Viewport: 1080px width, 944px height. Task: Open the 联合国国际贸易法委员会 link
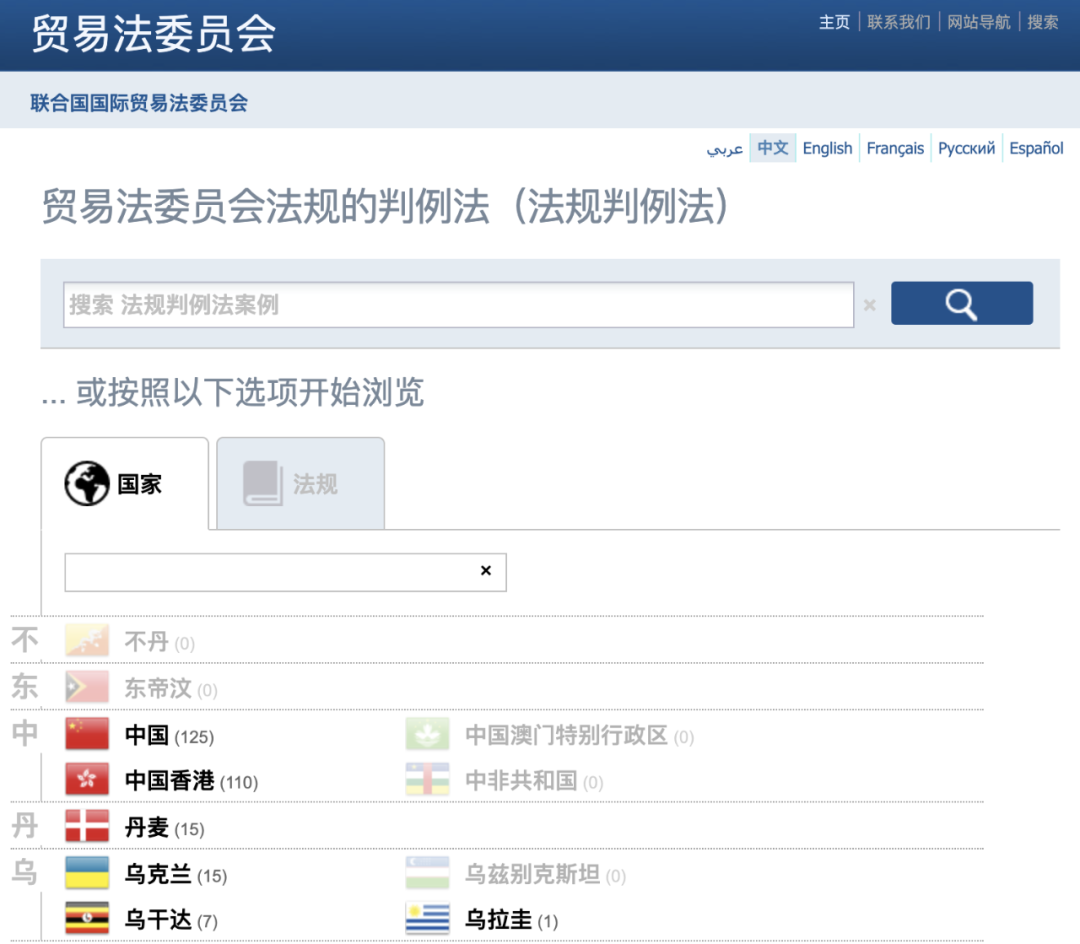139,103
